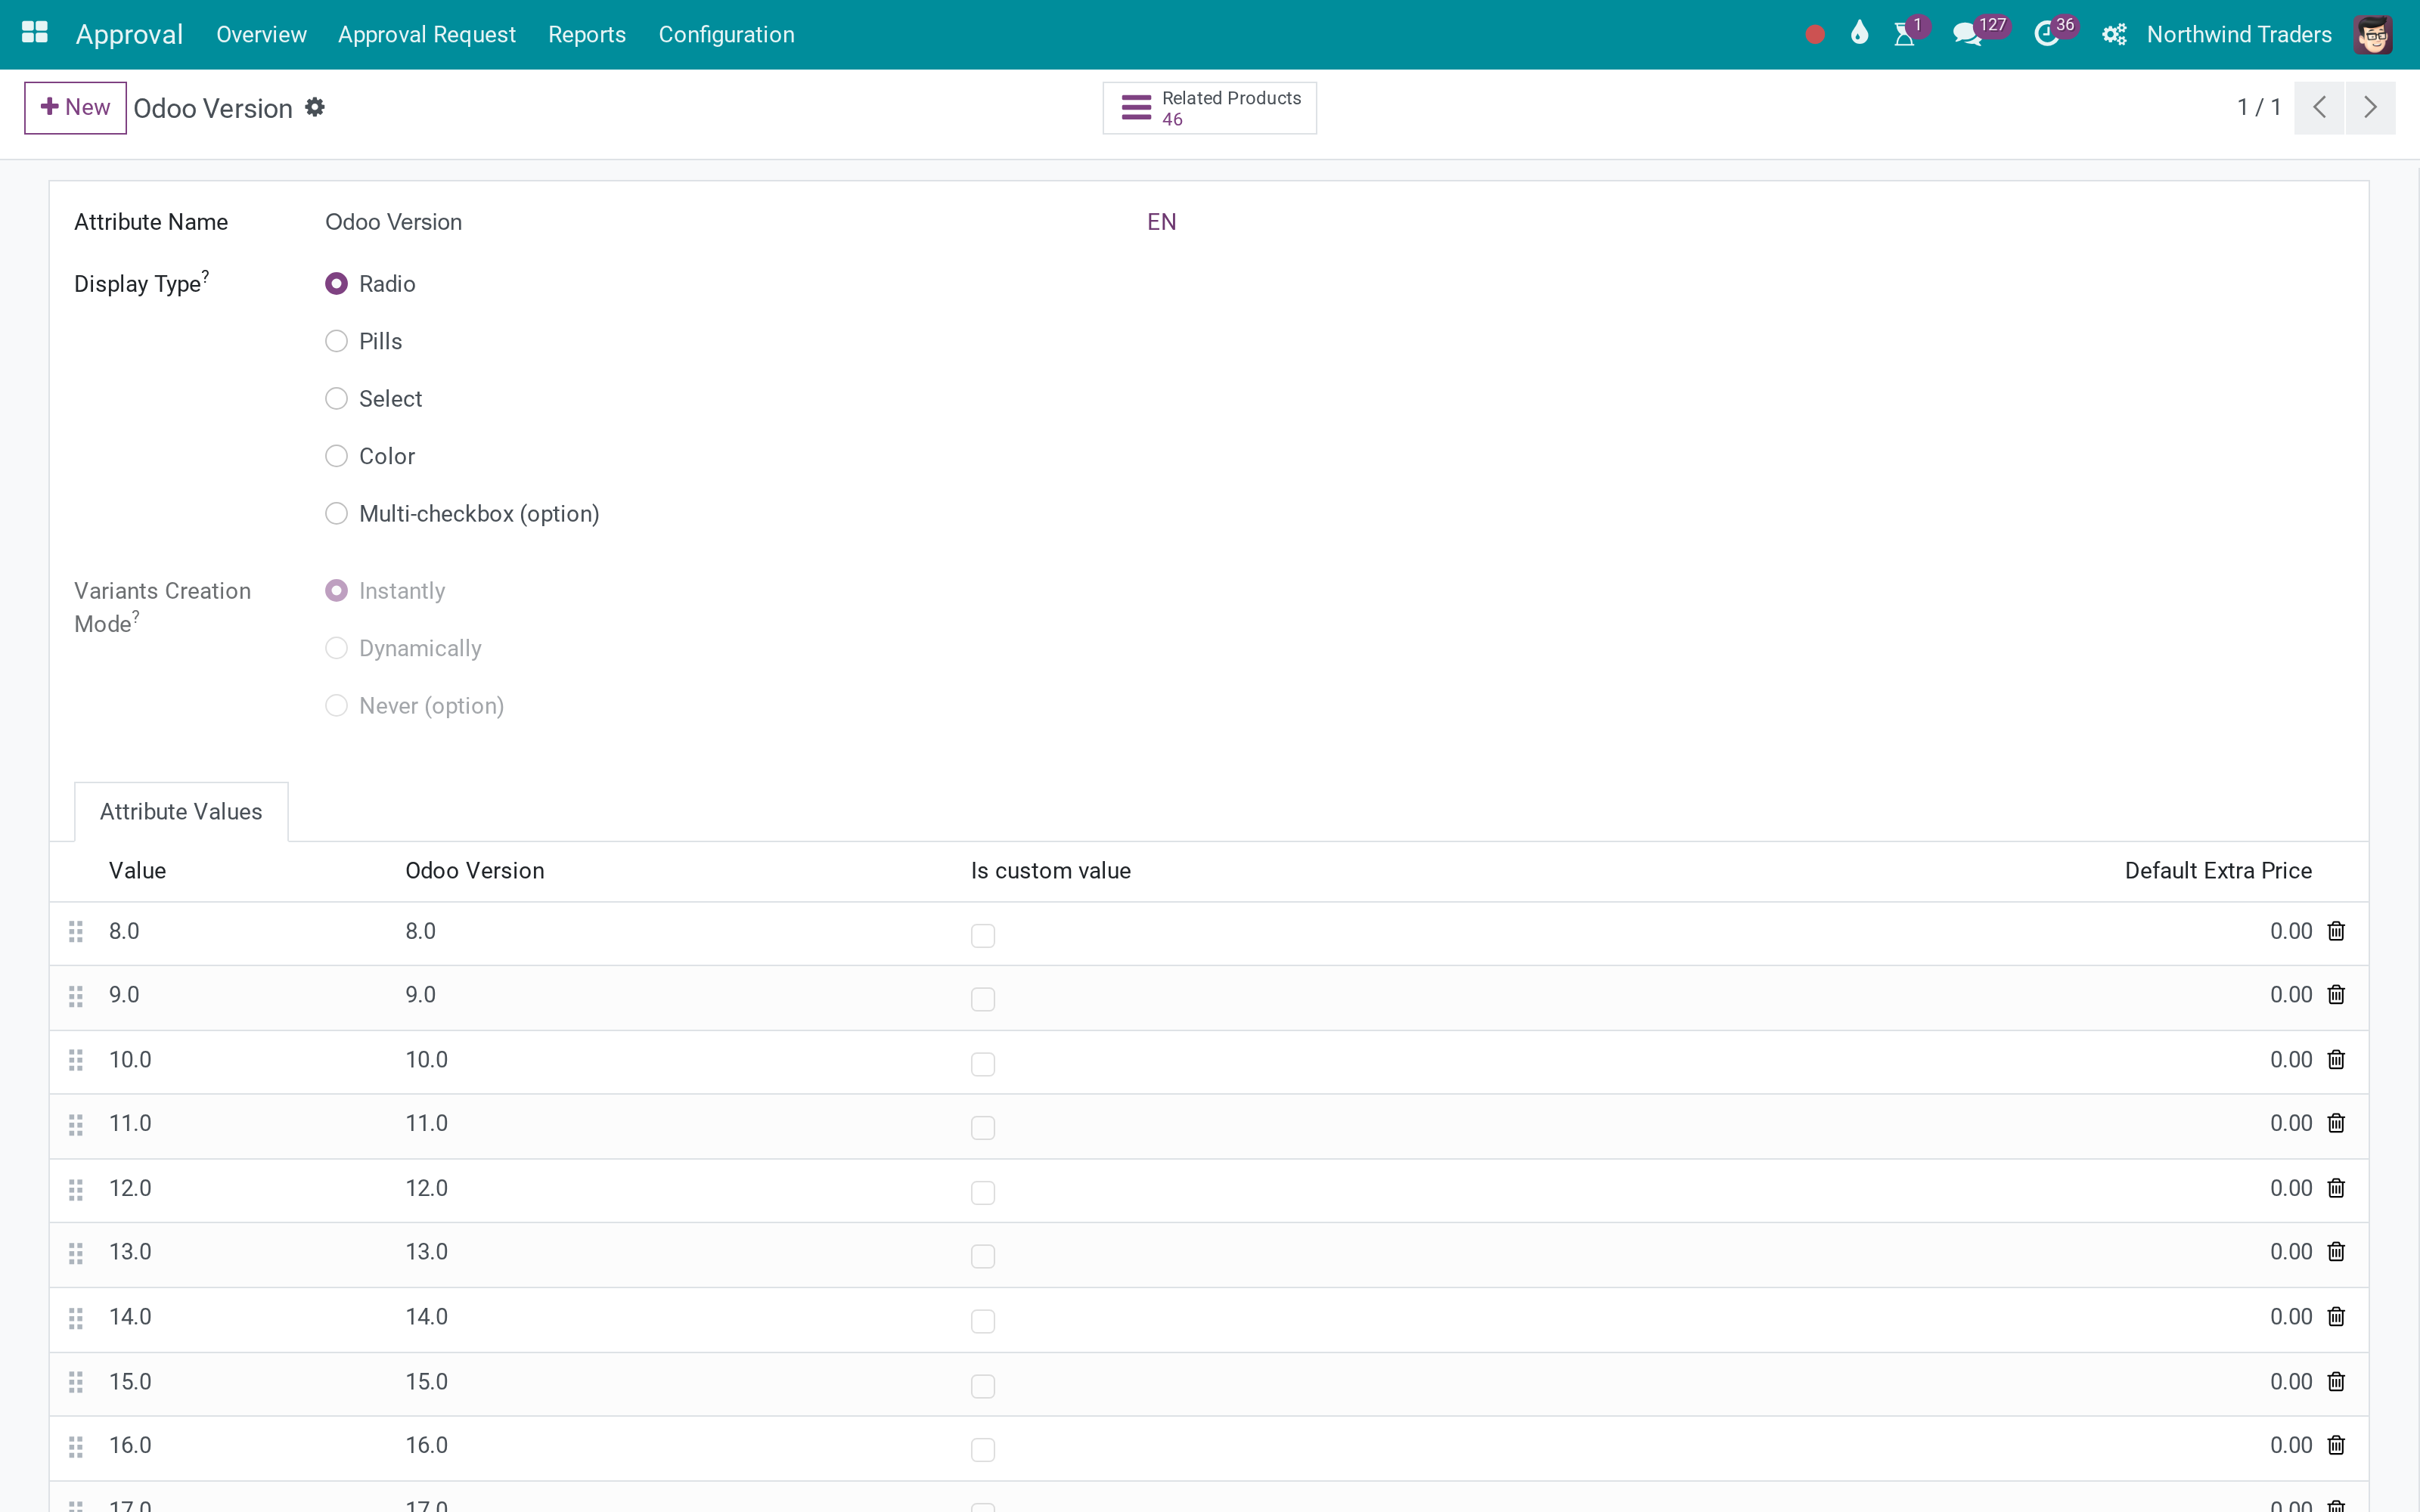Grab the drag handle of the 12.0 row
This screenshot has height=1512, width=2420.
[76, 1190]
